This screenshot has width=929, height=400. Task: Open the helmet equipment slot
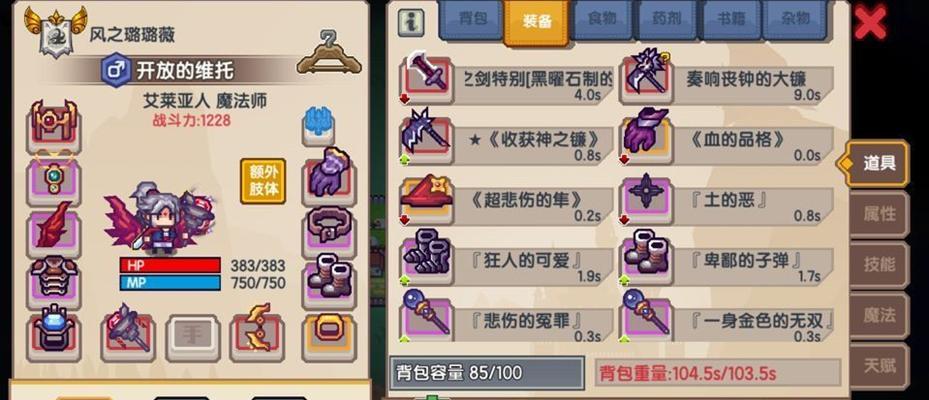point(54,126)
